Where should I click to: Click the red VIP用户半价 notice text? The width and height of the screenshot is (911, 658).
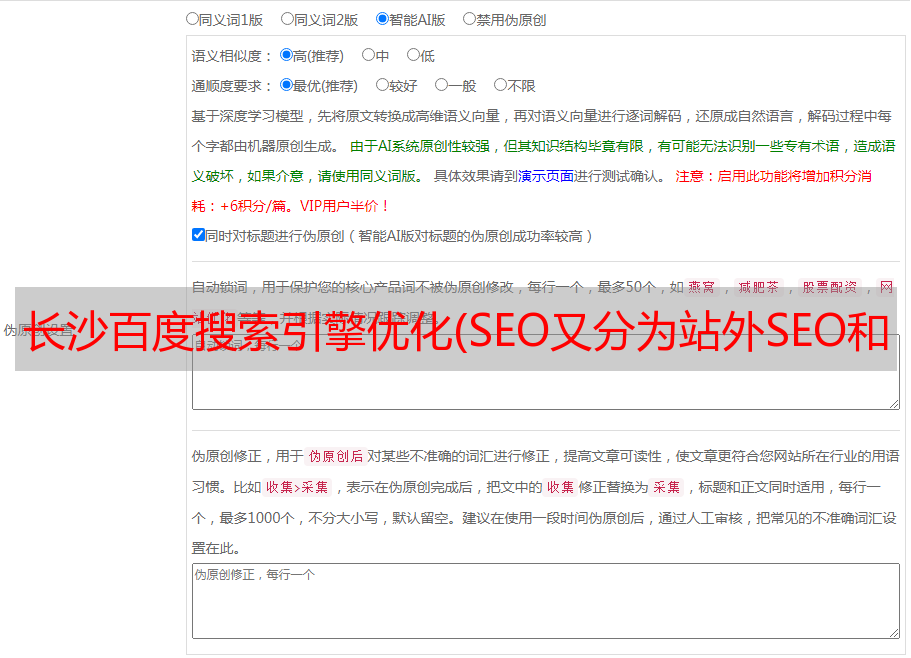coord(344,206)
